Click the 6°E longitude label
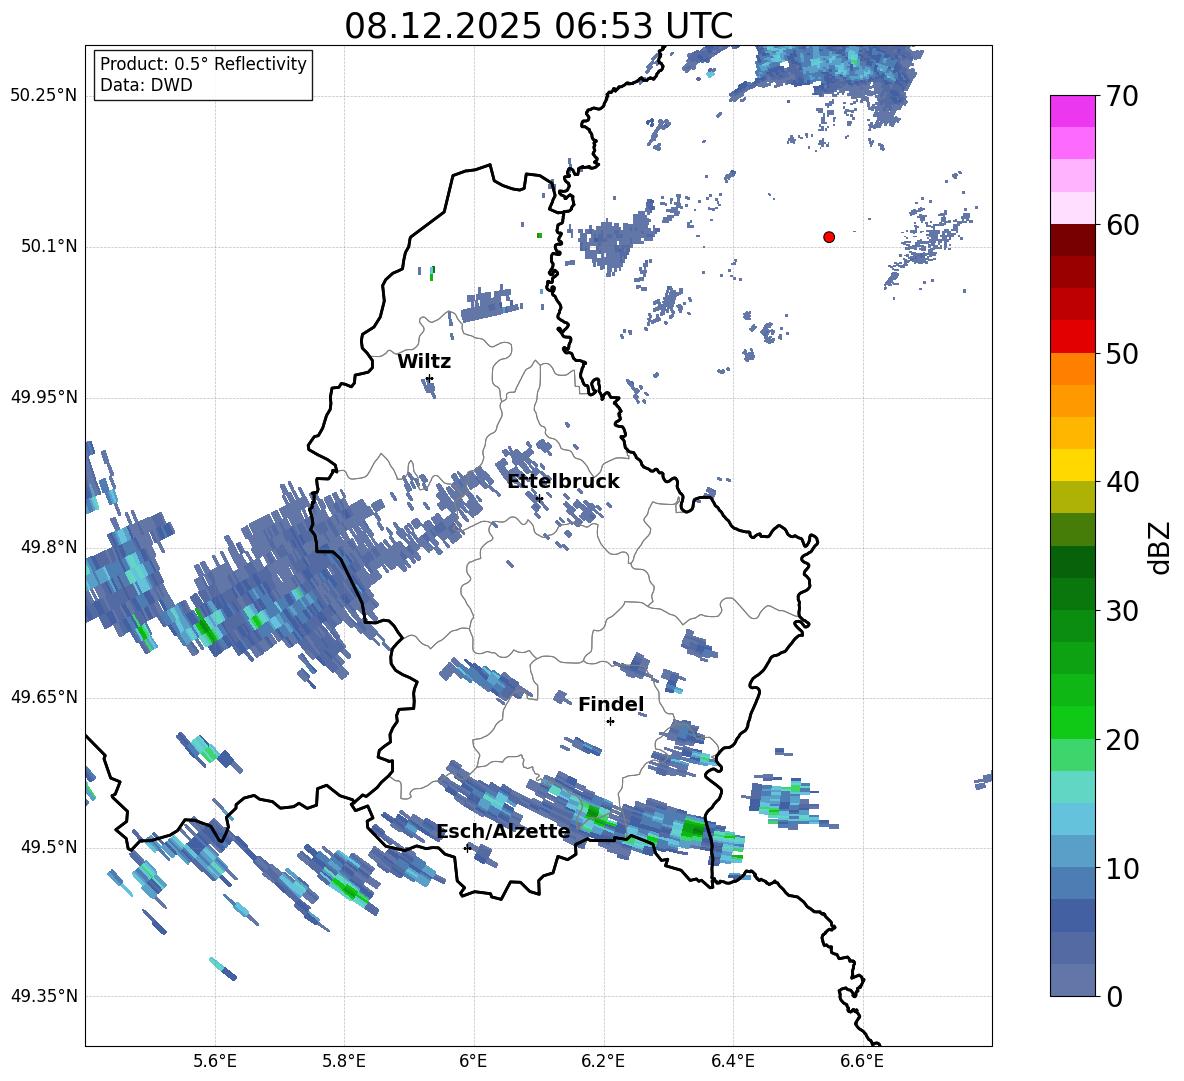Screen dimensions: 1184x1081 pos(473,1062)
